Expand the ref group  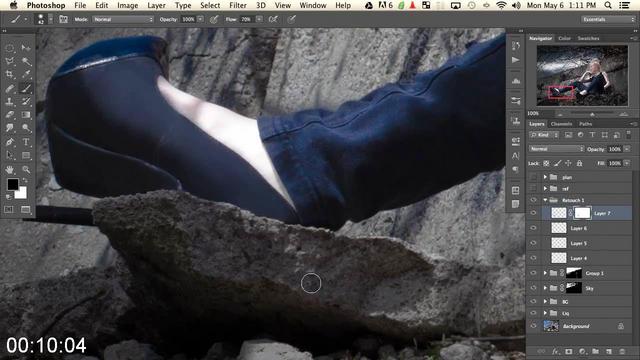545,189
